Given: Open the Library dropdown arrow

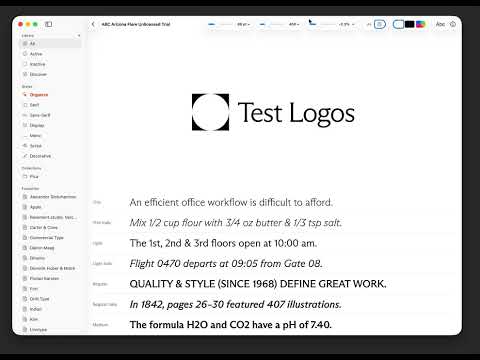Looking at the screenshot, I should click(x=79, y=35).
